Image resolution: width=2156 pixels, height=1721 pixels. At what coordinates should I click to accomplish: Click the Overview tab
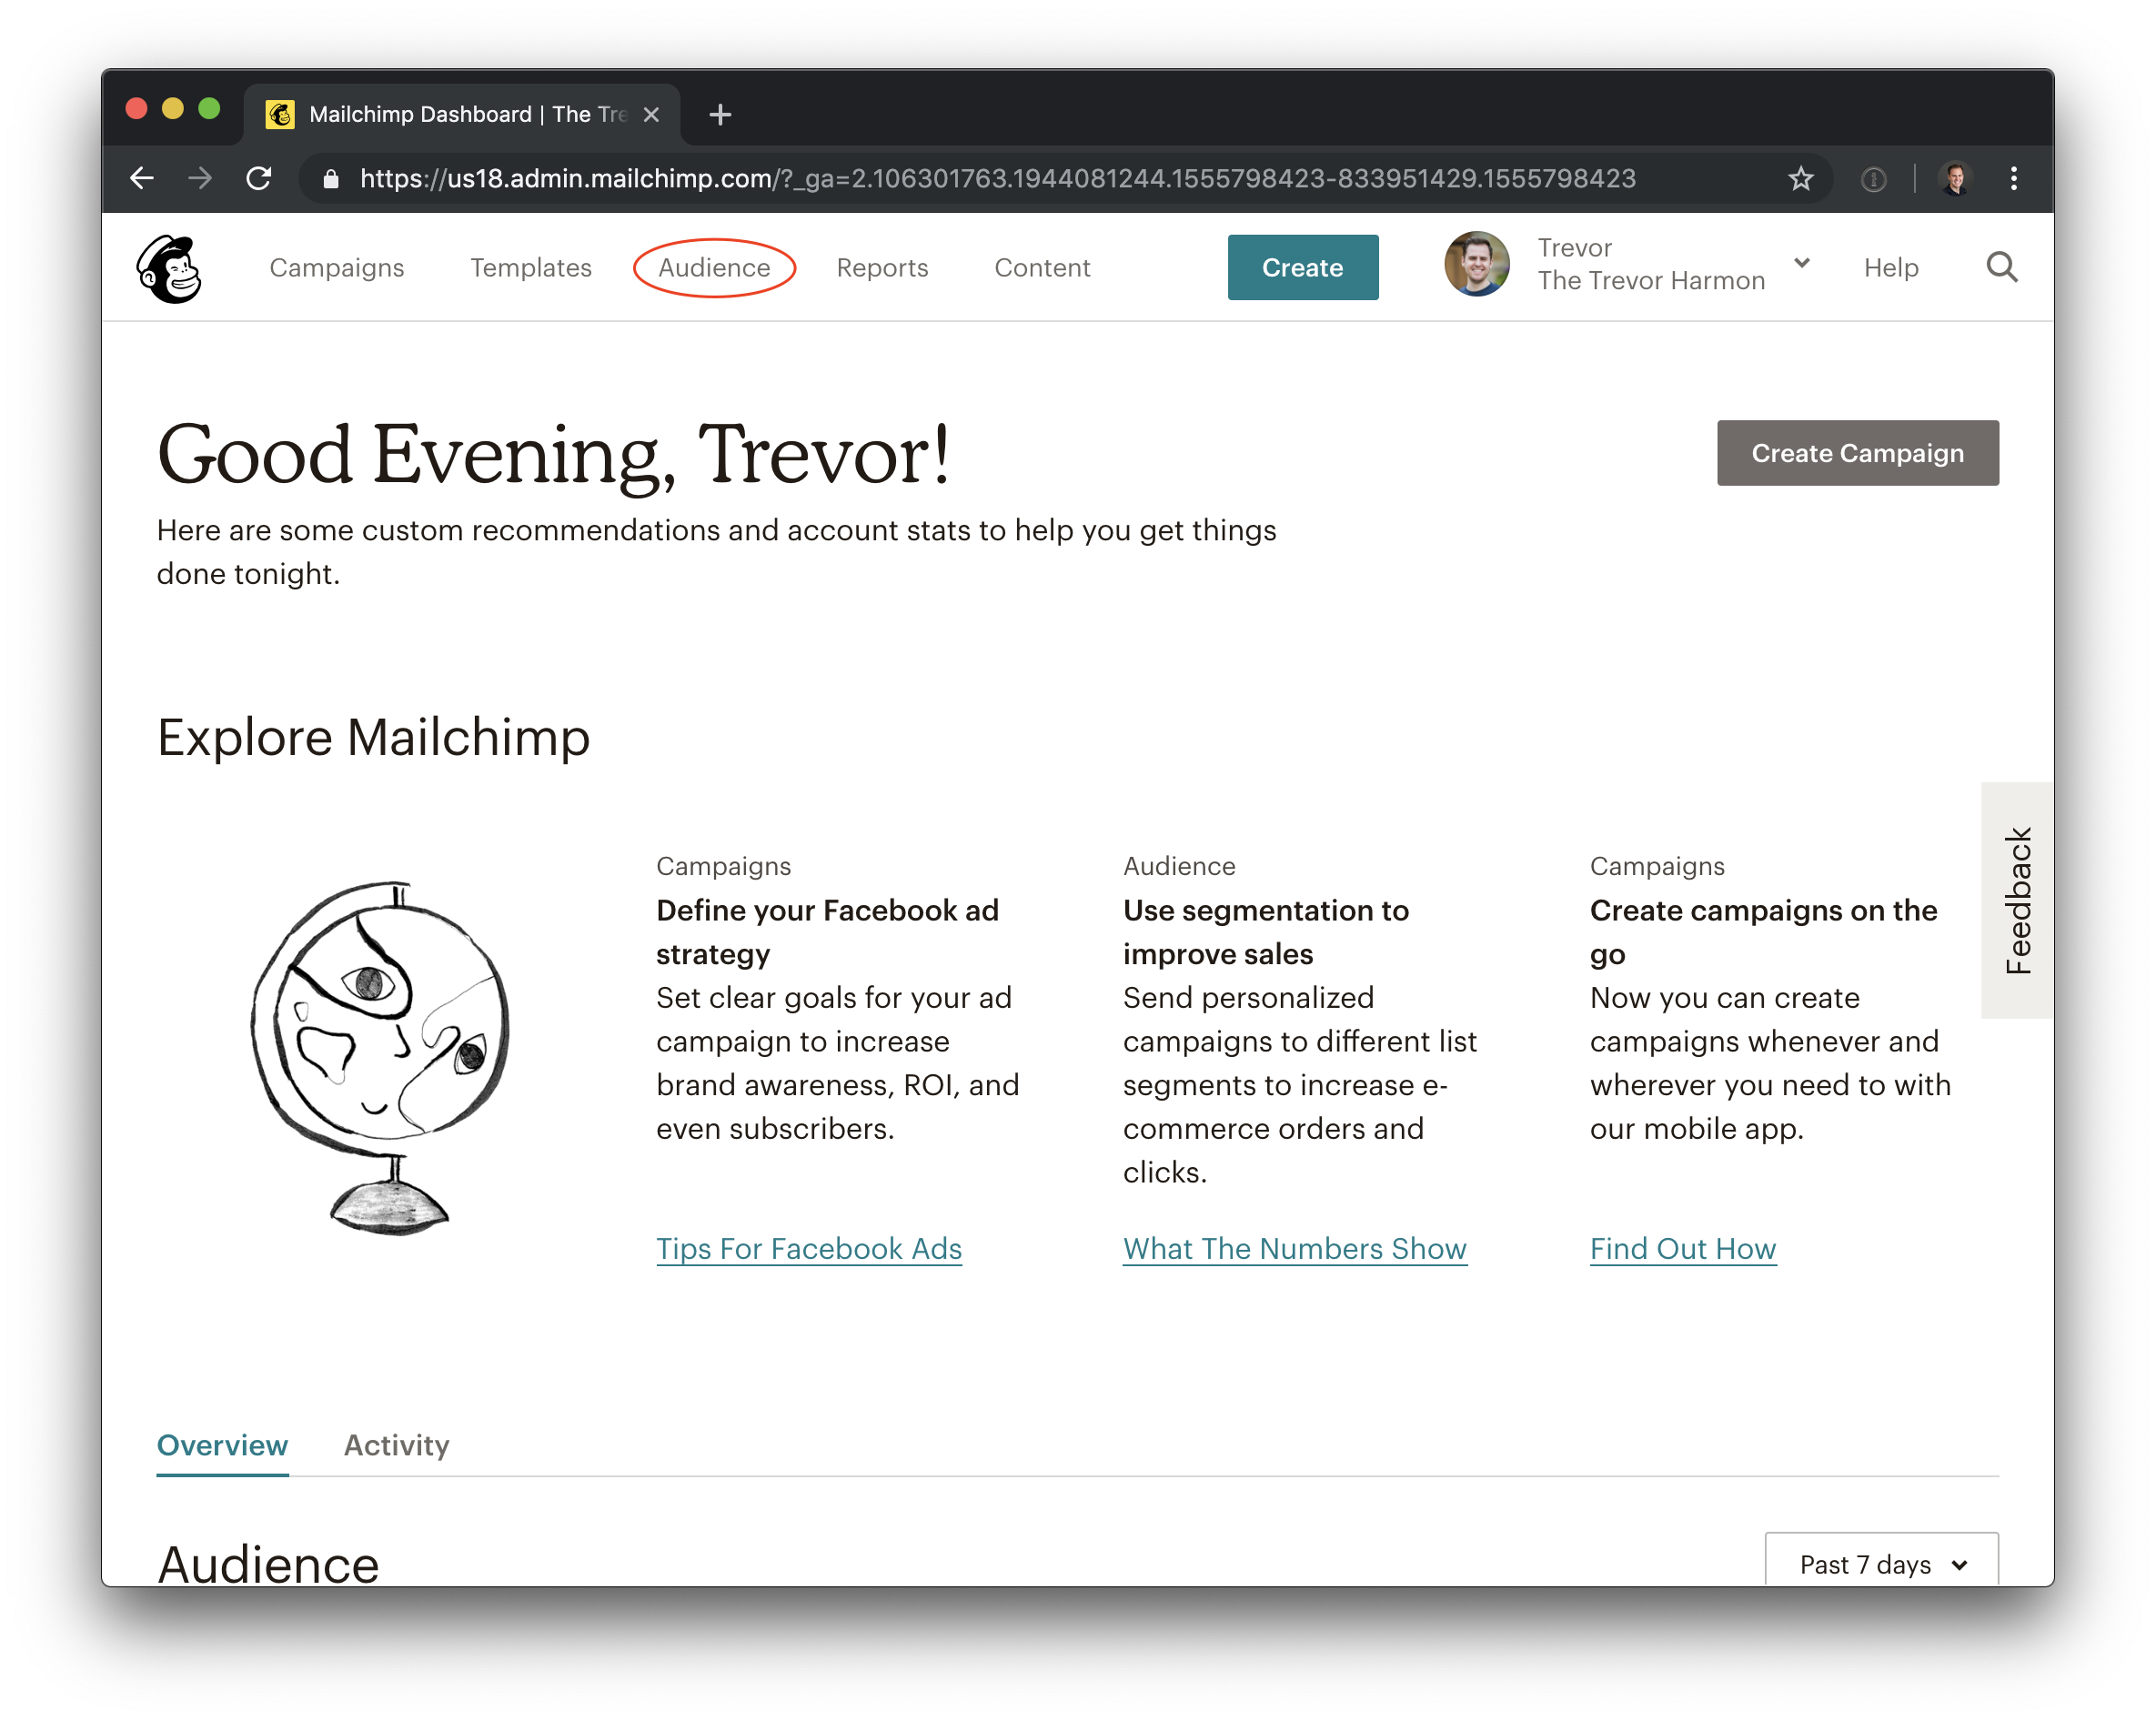[x=223, y=1445]
